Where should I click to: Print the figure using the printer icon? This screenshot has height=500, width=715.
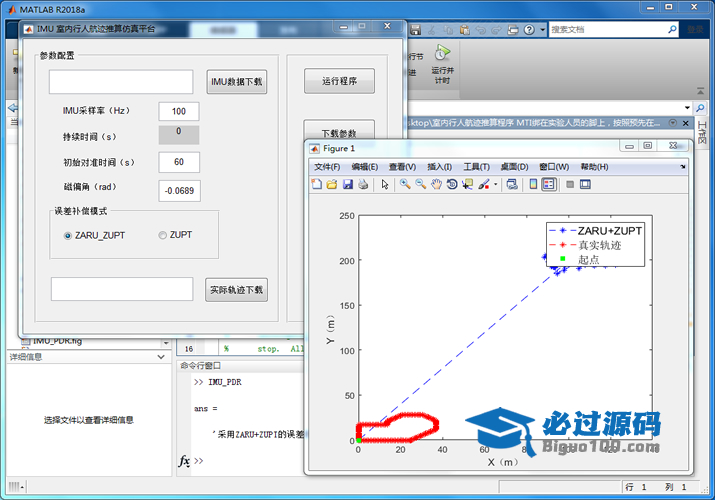(x=363, y=184)
